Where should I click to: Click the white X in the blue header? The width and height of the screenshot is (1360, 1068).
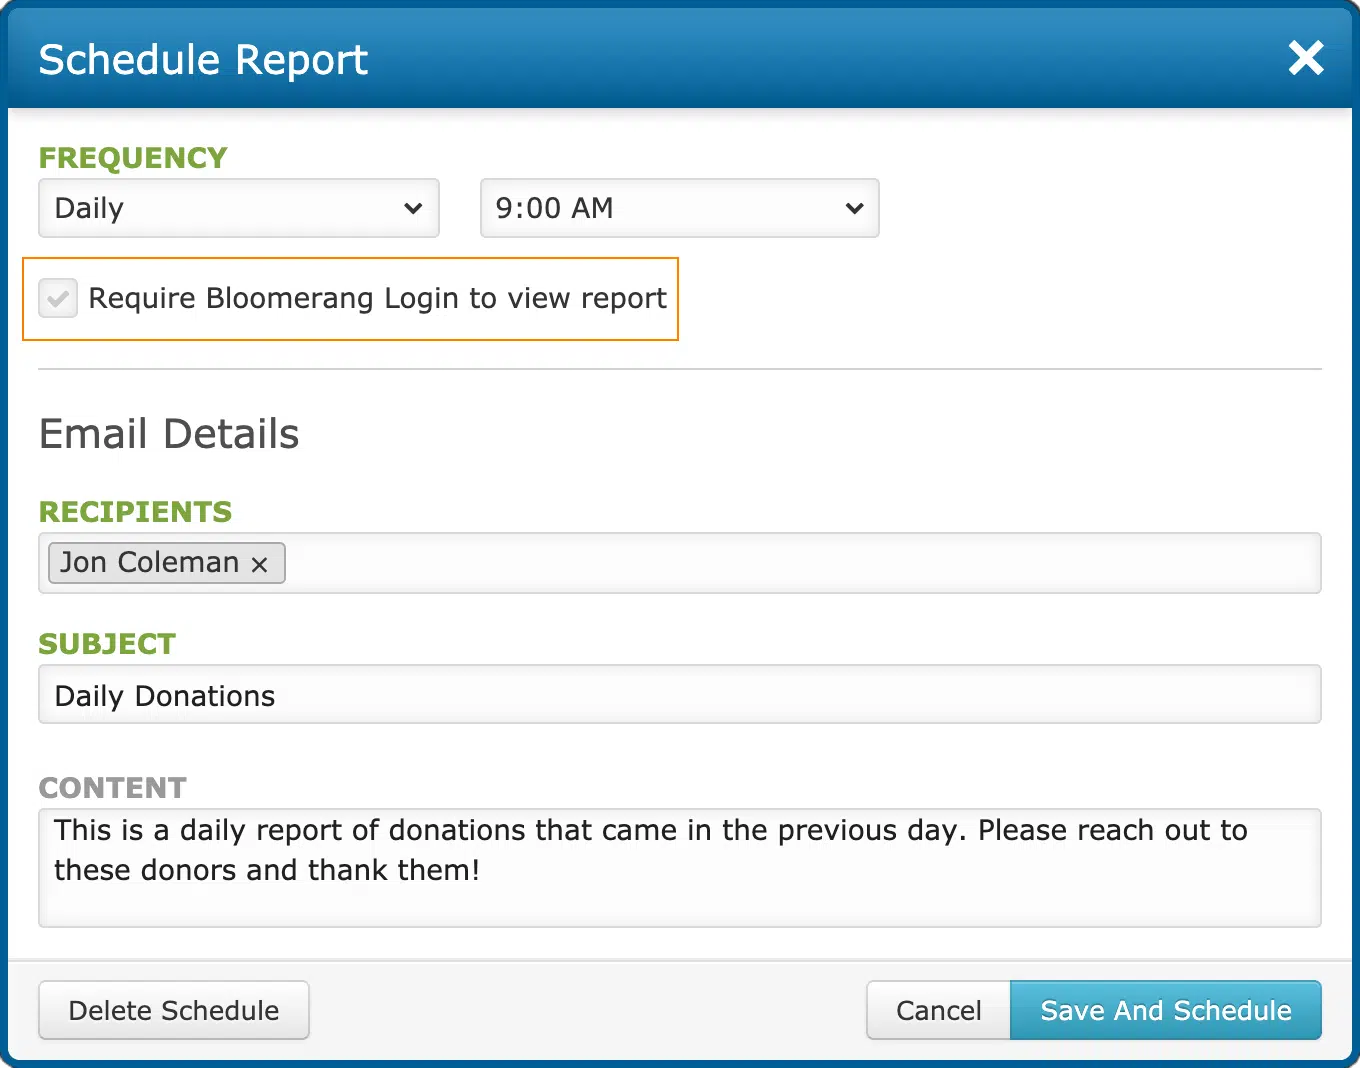click(1306, 58)
